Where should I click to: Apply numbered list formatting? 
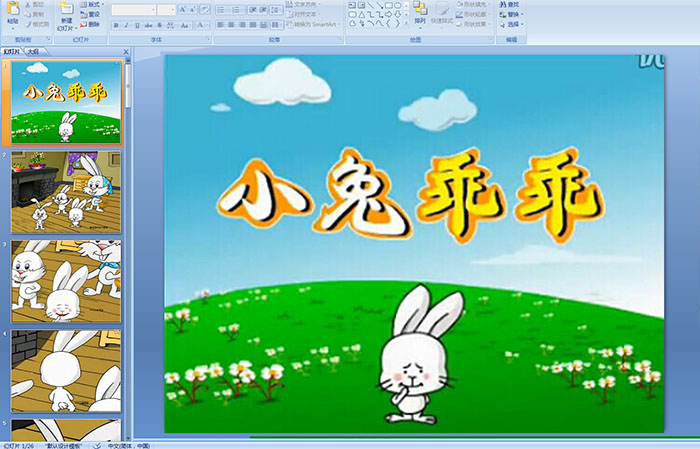[238, 10]
